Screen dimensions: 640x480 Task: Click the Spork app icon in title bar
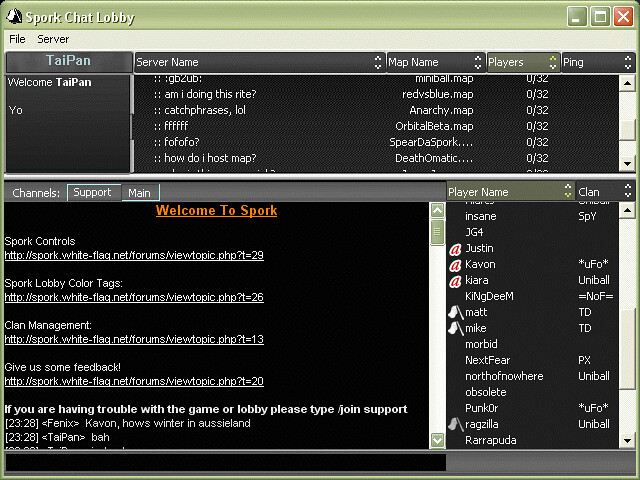coord(13,15)
